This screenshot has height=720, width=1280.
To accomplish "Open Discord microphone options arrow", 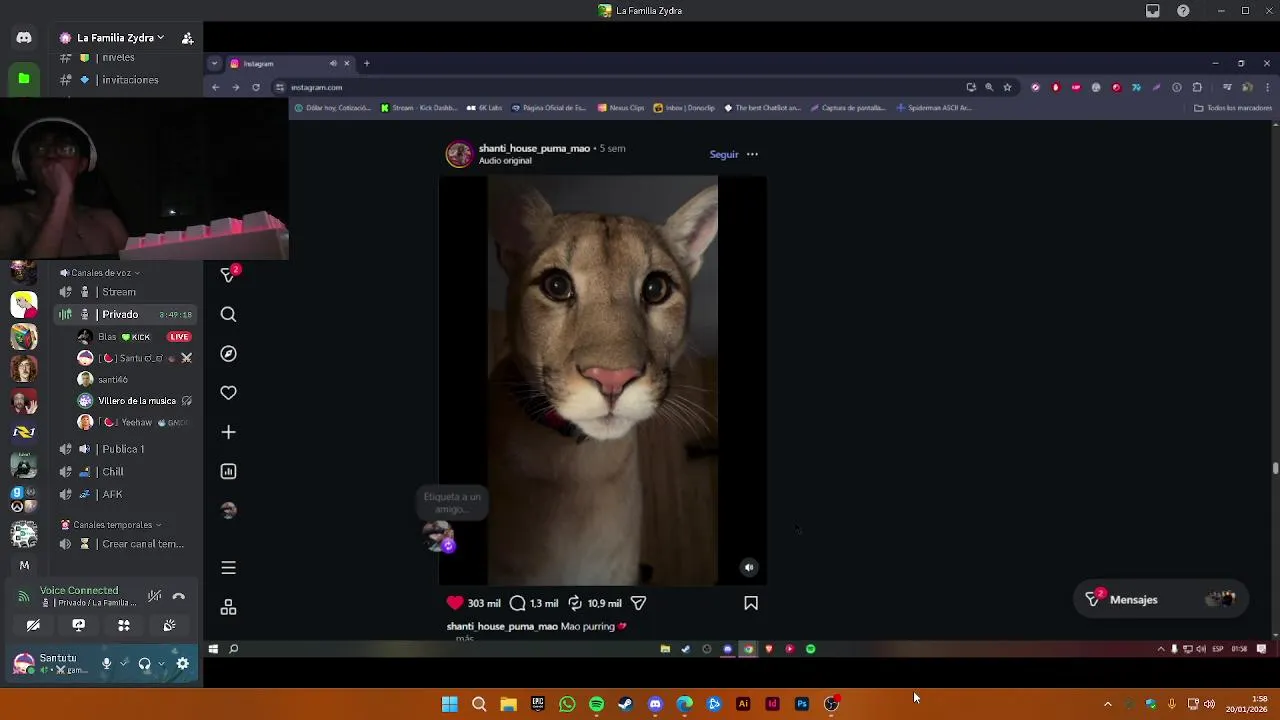I will click(124, 663).
